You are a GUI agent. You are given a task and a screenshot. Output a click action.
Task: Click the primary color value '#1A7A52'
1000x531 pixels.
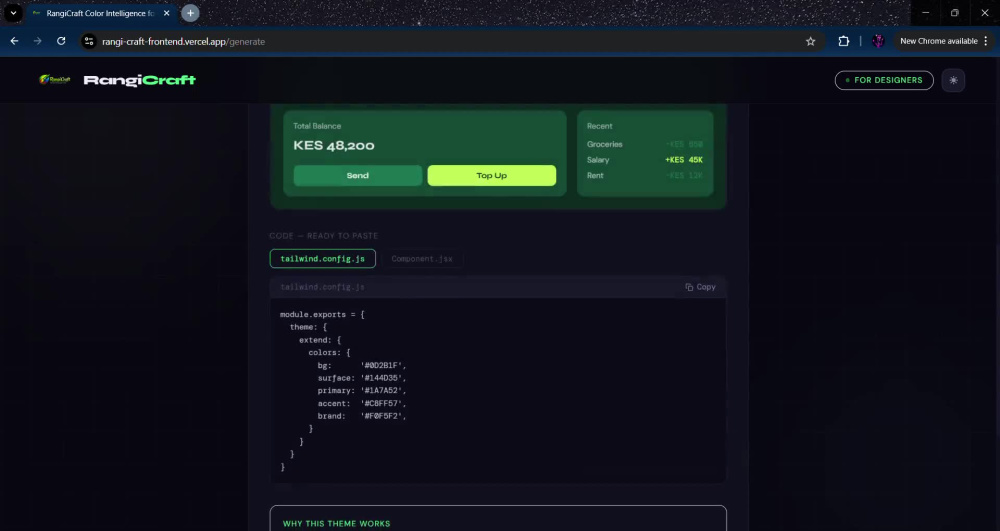pyautogui.click(x=381, y=391)
